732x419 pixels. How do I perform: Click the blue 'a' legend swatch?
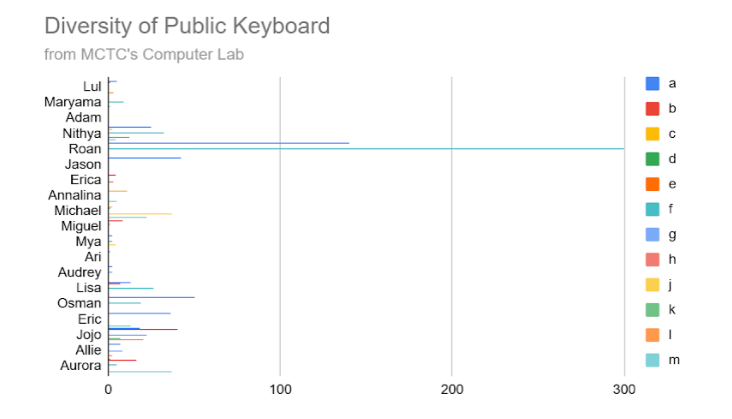click(652, 83)
